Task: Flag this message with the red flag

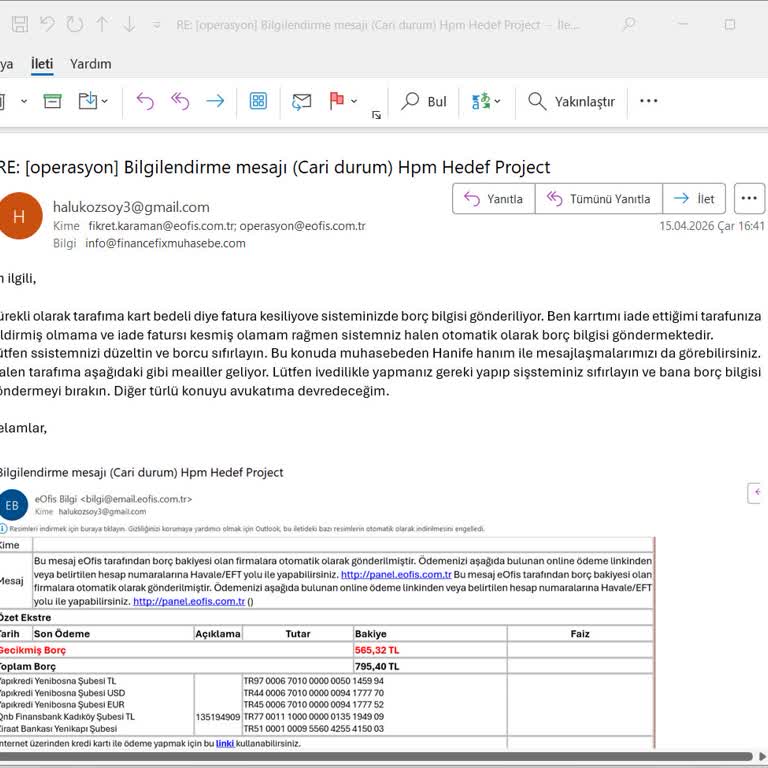Action: pos(337,101)
